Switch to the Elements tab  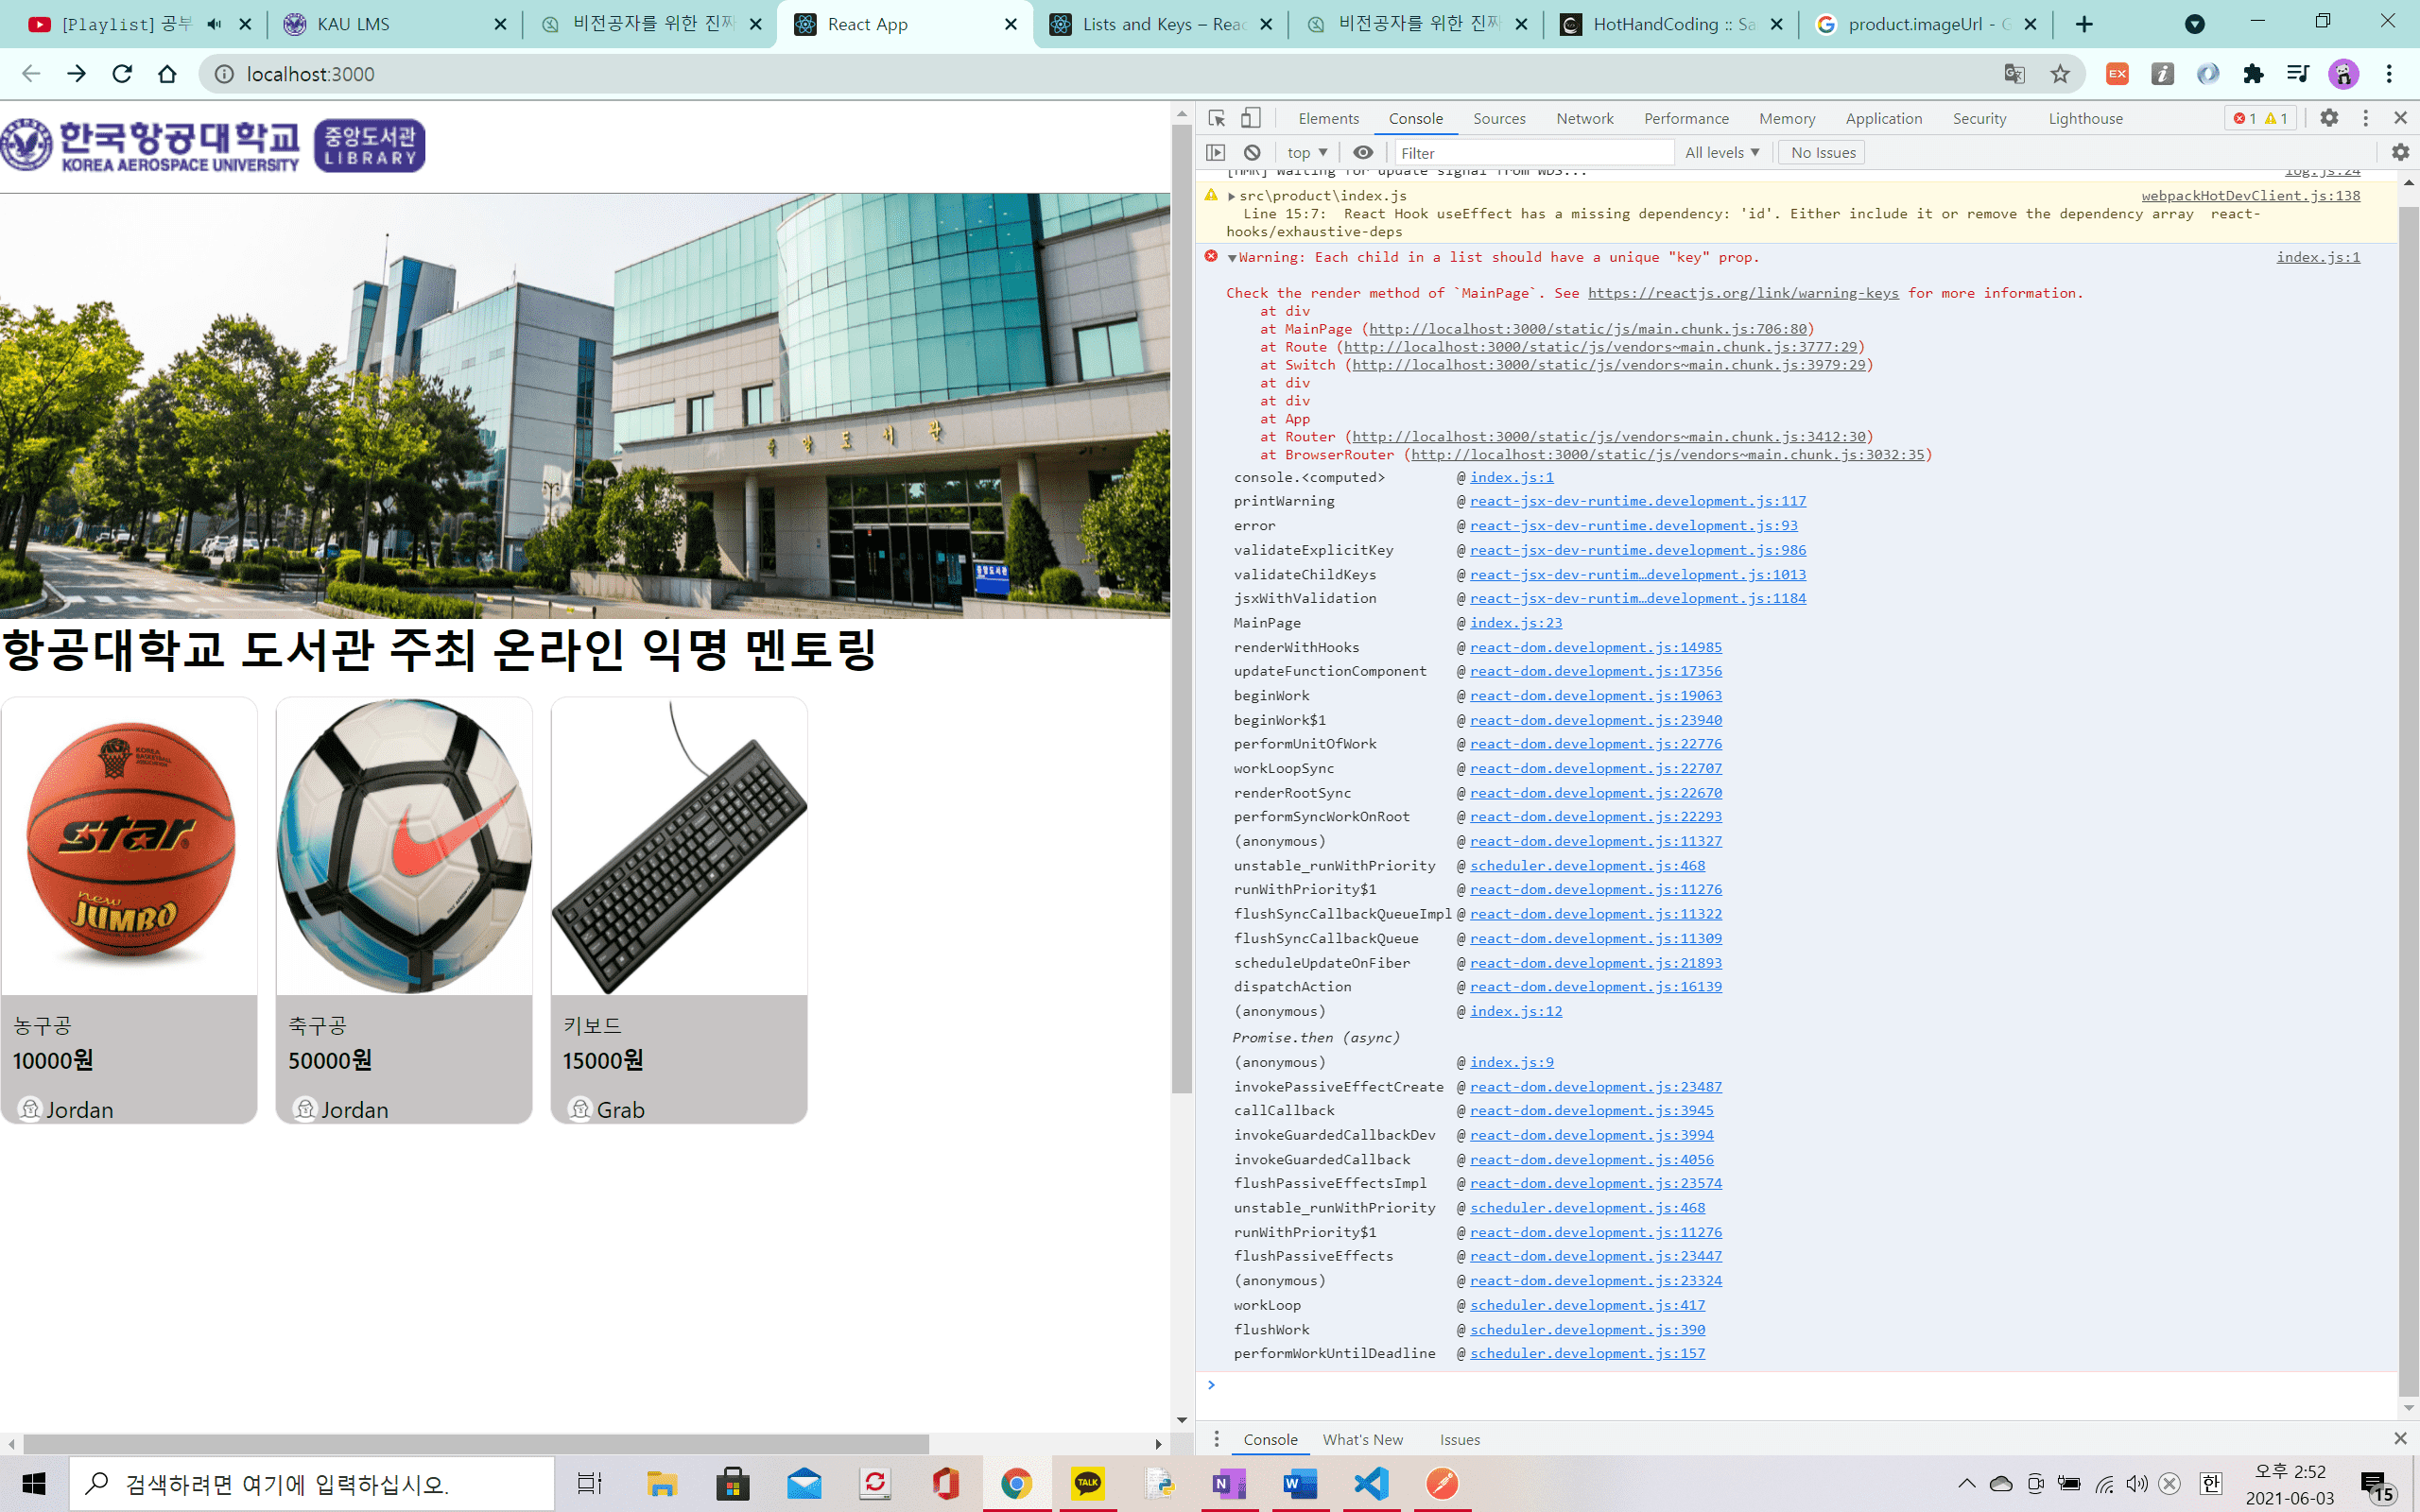tap(1328, 118)
